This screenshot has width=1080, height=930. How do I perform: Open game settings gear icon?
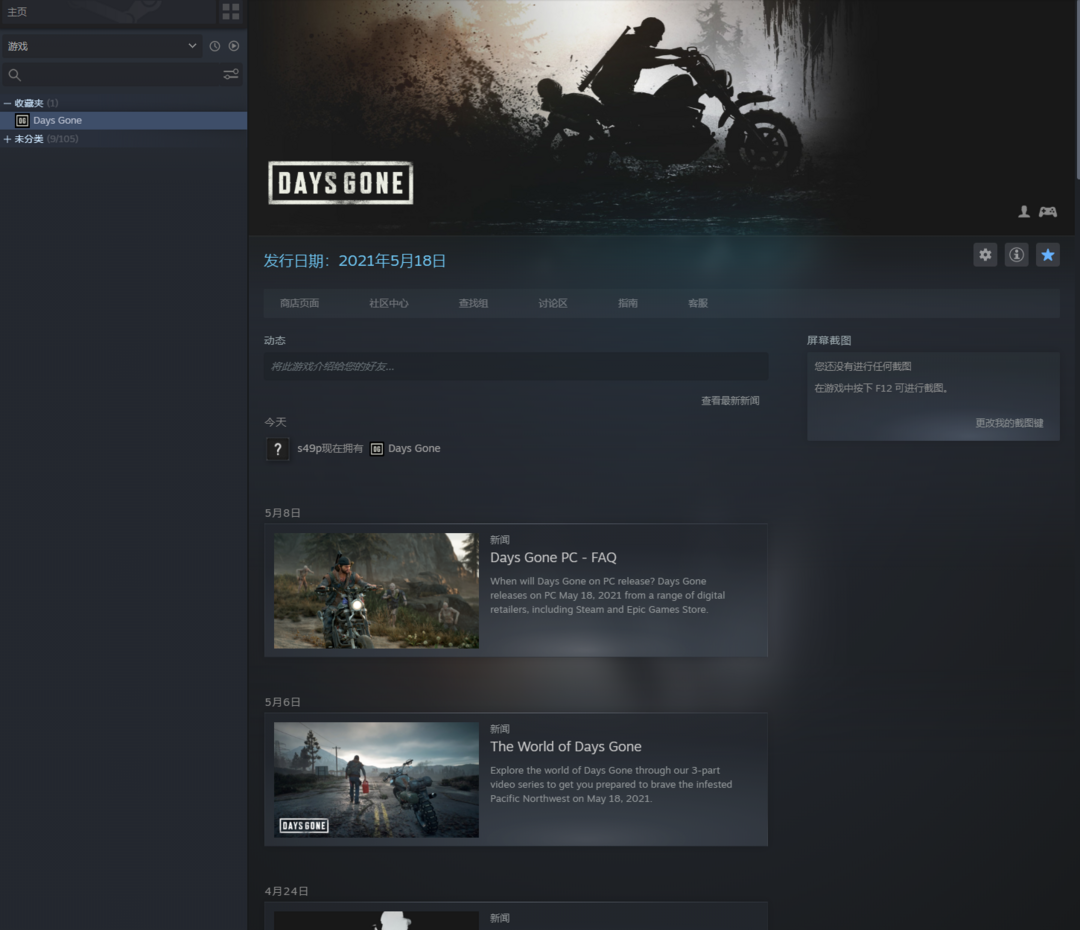[x=985, y=255]
